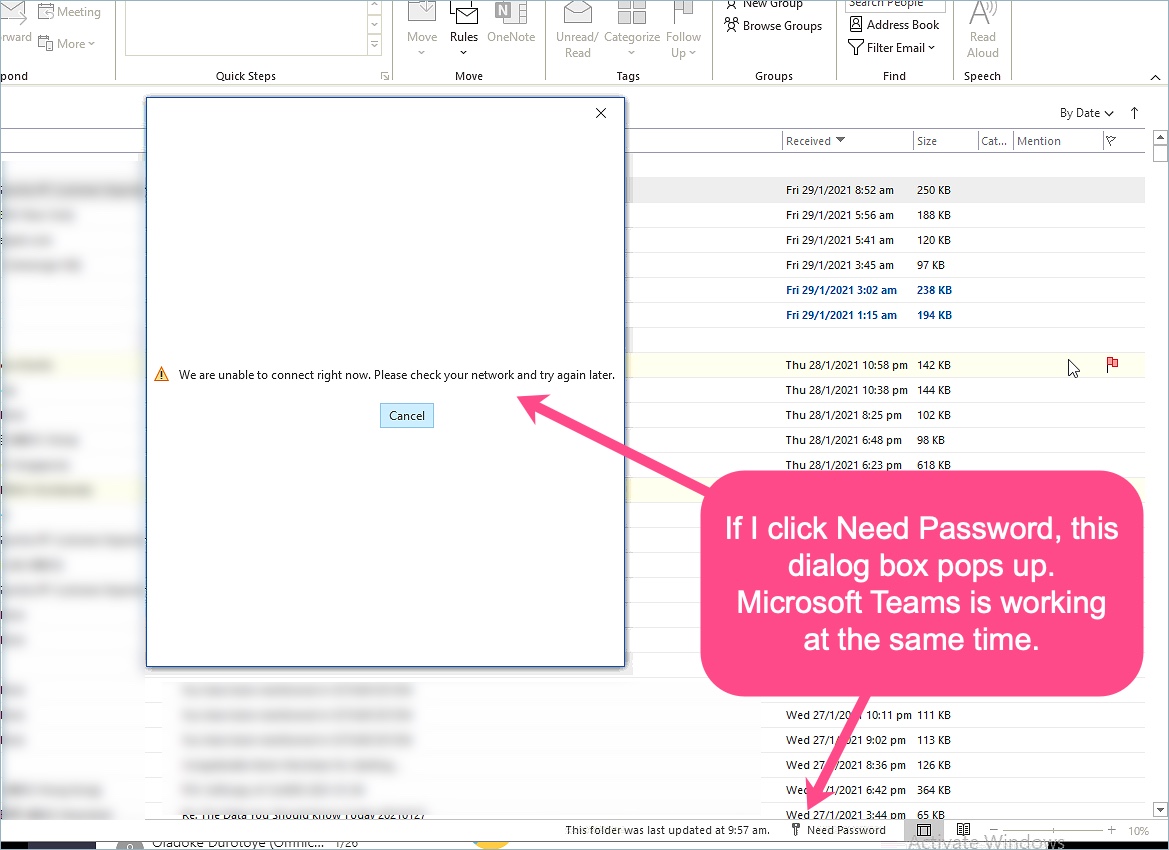Click the Quick Steps gallery box
This screenshot has height=850, width=1169.
247,28
